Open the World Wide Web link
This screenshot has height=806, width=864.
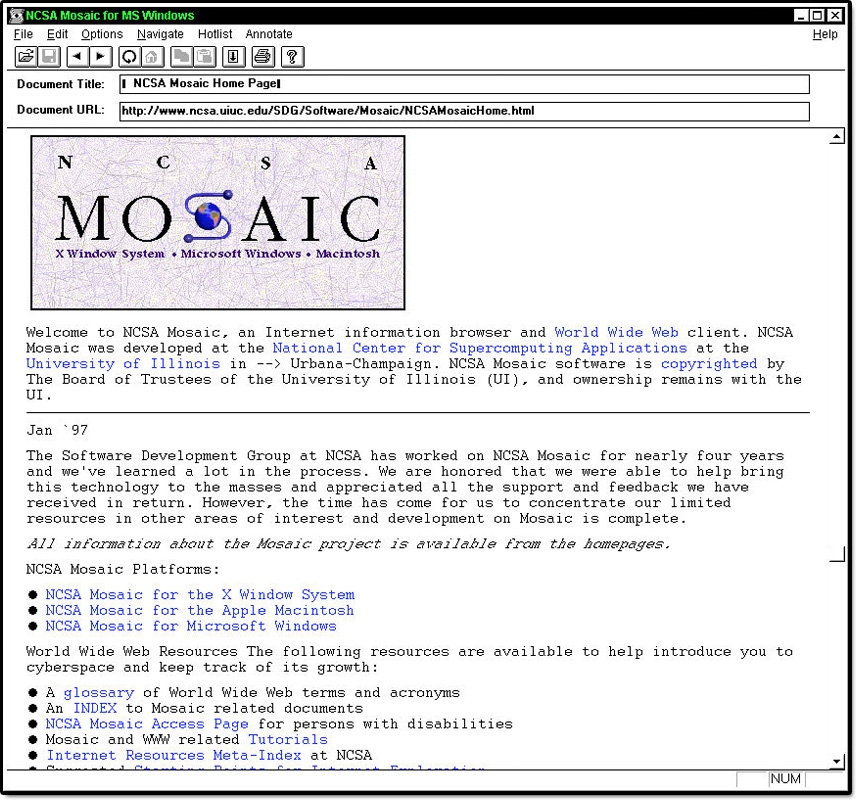click(x=616, y=333)
